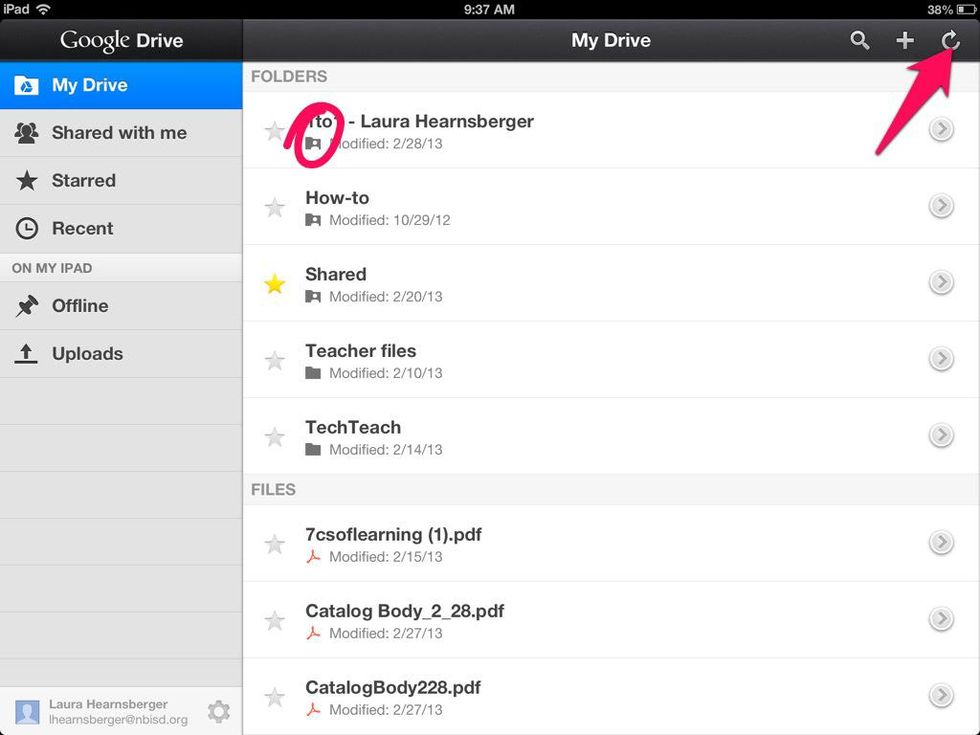The width and height of the screenshot is (980, 735).
Task: Tap the folder icon under Teacher files
Action: 313,373
